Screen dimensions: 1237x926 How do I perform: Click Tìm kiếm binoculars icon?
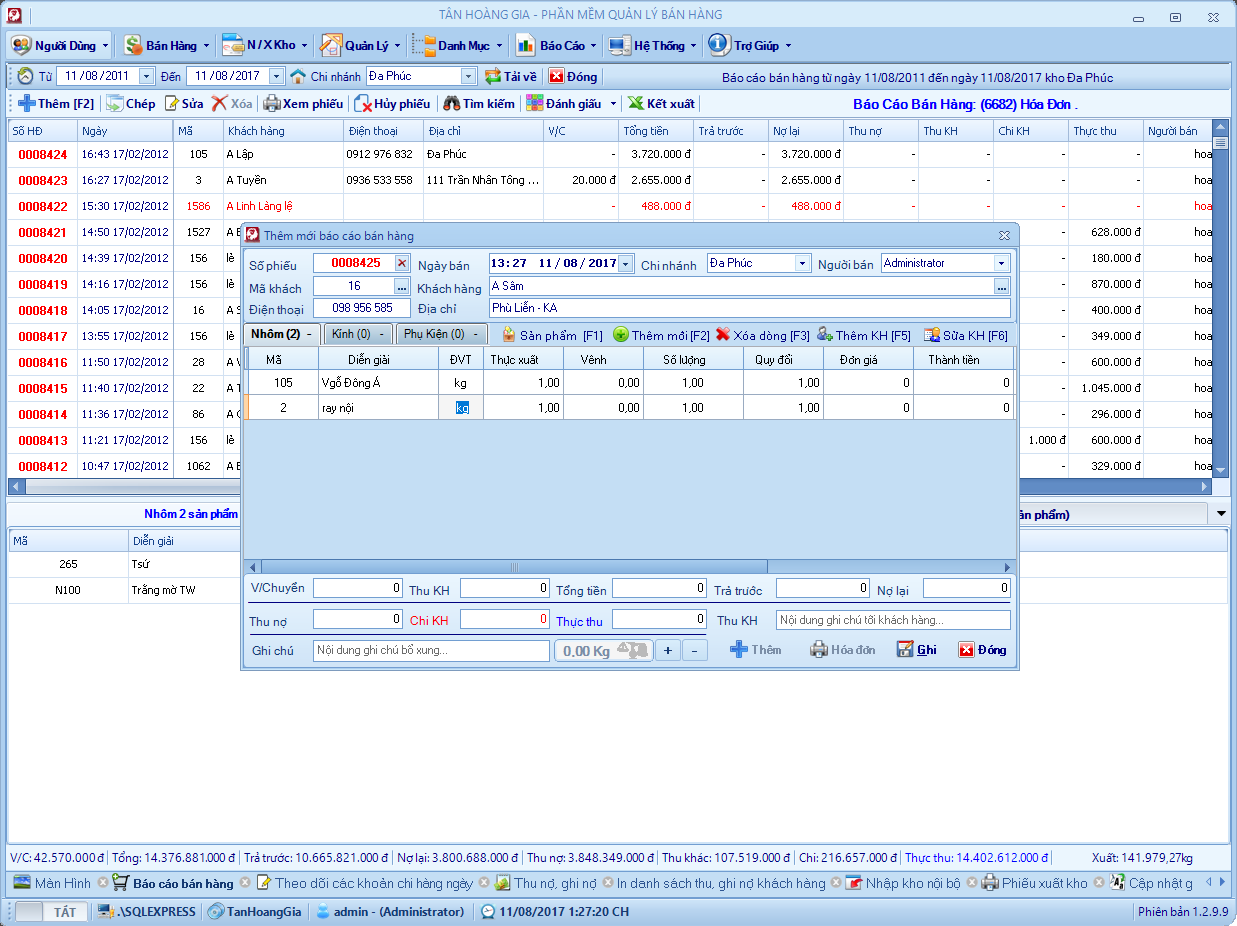pos(452,103)
